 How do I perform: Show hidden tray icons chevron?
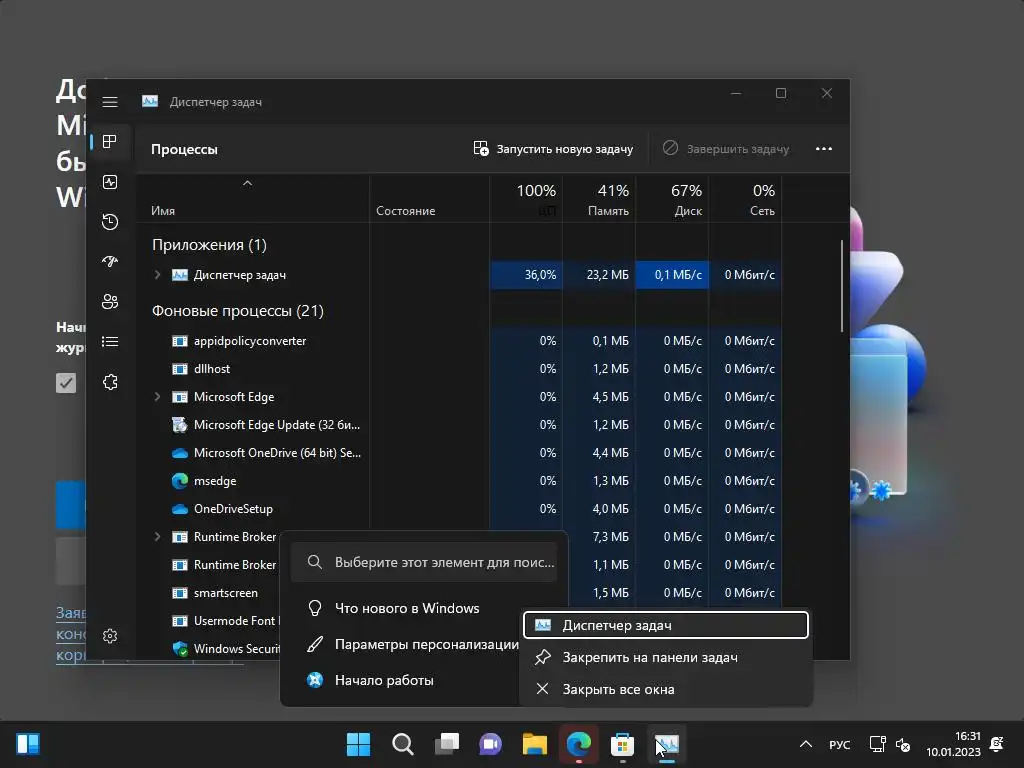point(806,744)
